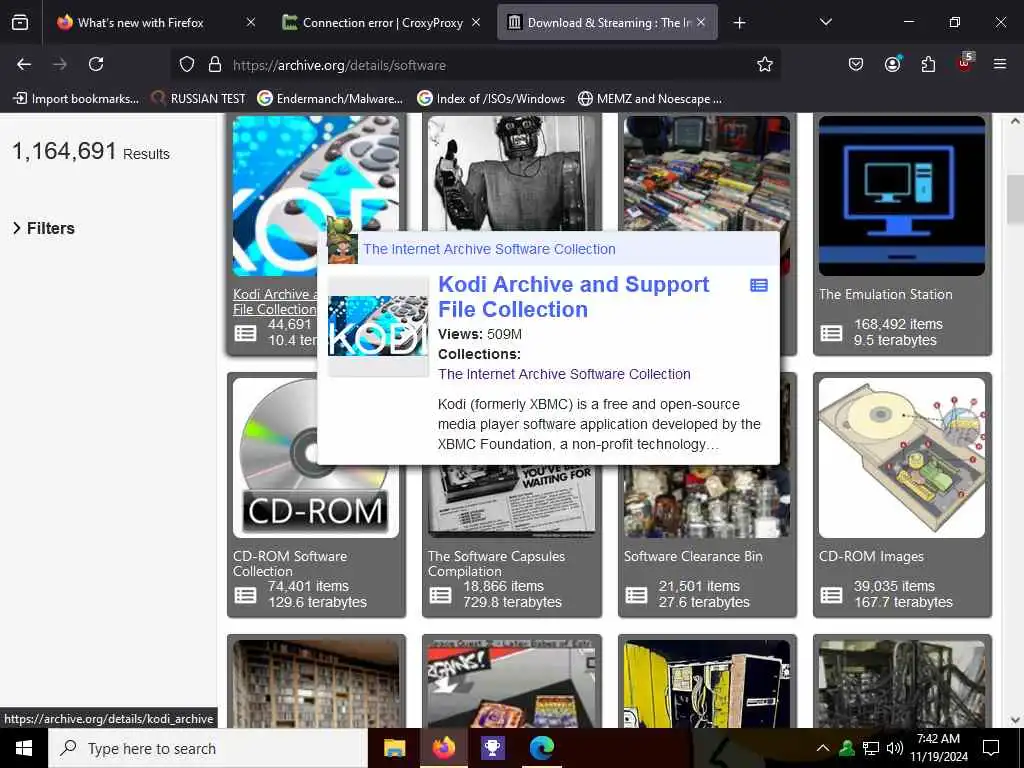Click the list icon on the Software Capsules Compilation card
1024x768 pixels.
point(440,595)
